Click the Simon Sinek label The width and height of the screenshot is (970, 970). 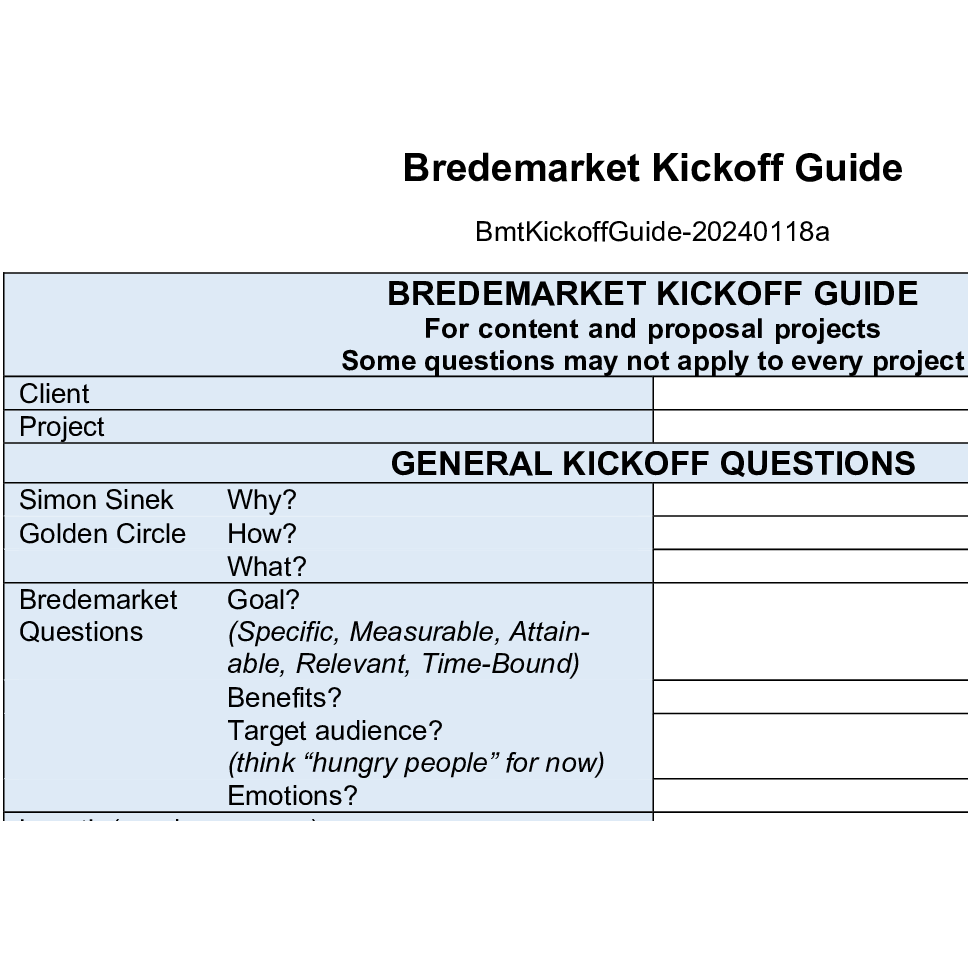point(96,500)
